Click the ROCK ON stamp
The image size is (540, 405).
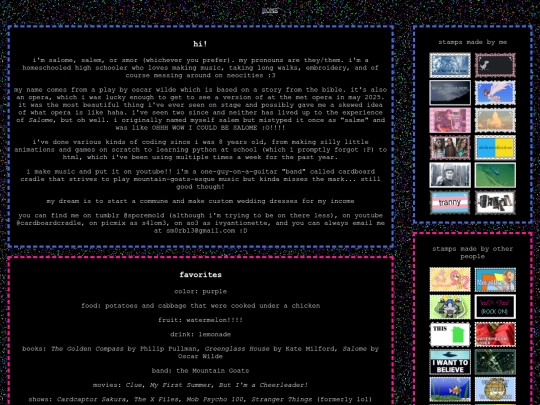click(x=495, y=307)
